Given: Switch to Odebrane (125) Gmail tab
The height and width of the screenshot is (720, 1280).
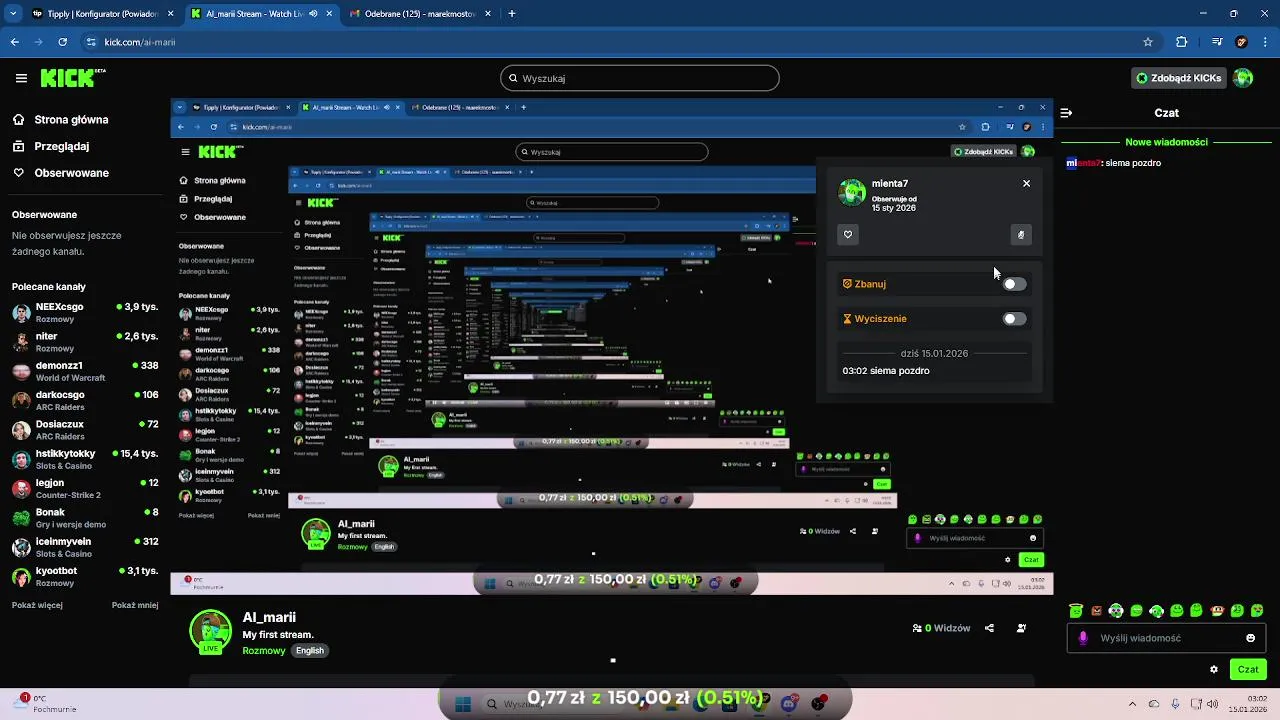Looking at the screenshot, I should 418,14.
